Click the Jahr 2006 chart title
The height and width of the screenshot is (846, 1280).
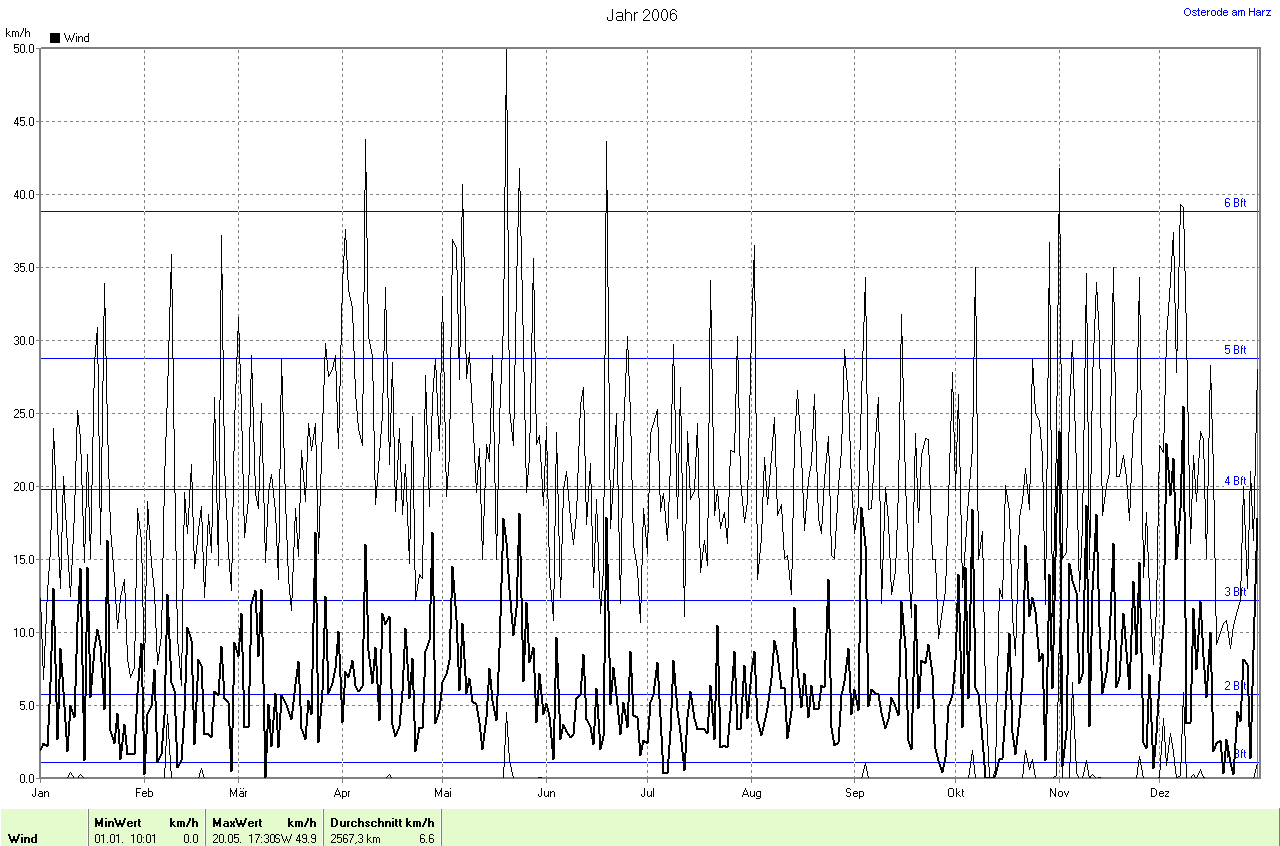(641, 15)
